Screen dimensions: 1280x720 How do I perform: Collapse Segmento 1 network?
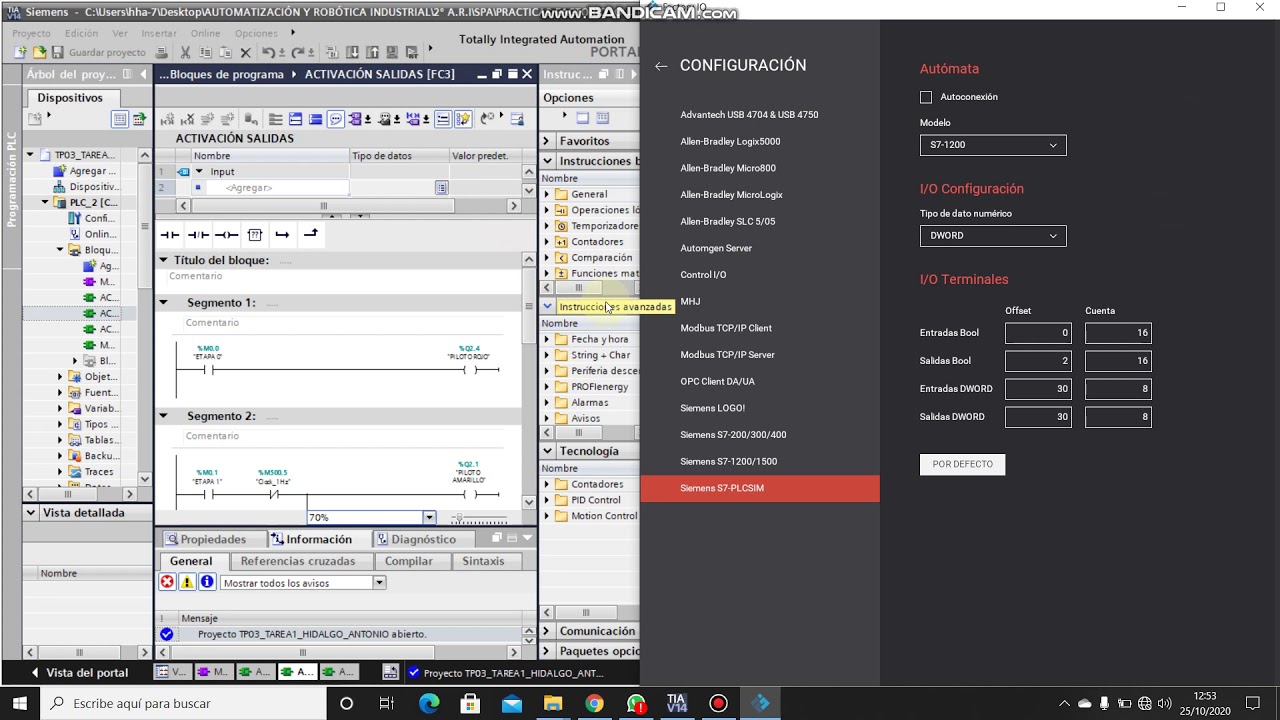[164, 302]
